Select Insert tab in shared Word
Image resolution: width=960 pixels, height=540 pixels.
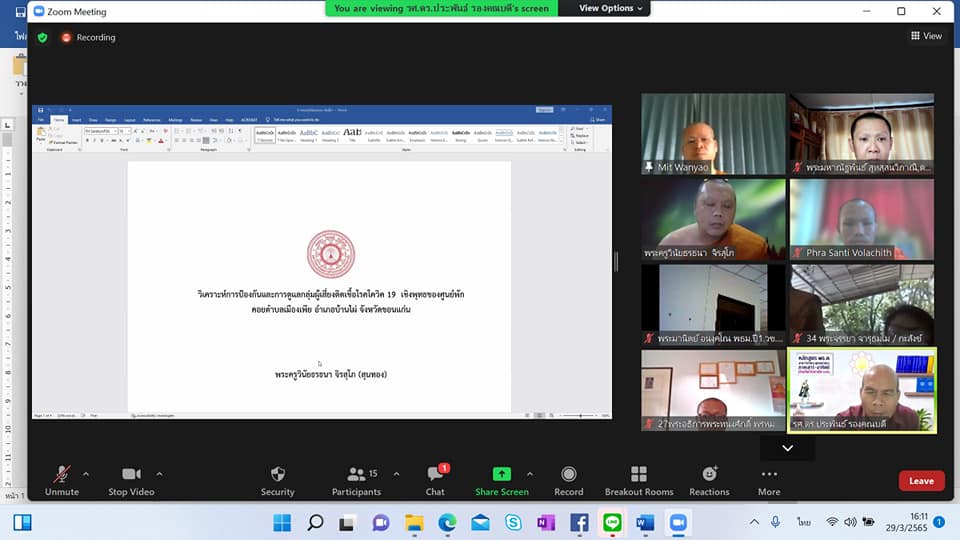click(x=77, y=120)
